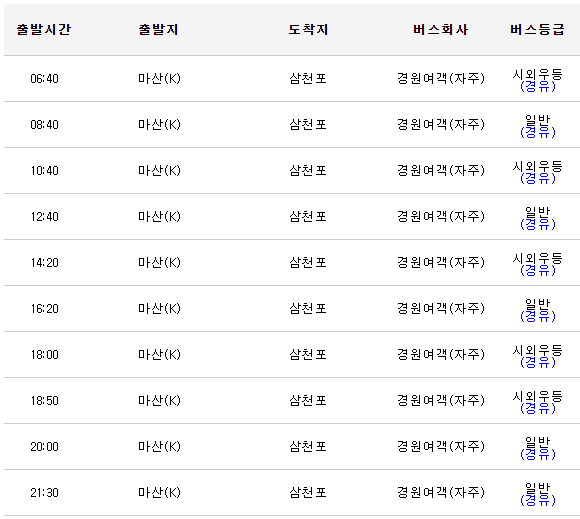
Task: Click 마산(K) in the 18:50 row
Action: 159,400
